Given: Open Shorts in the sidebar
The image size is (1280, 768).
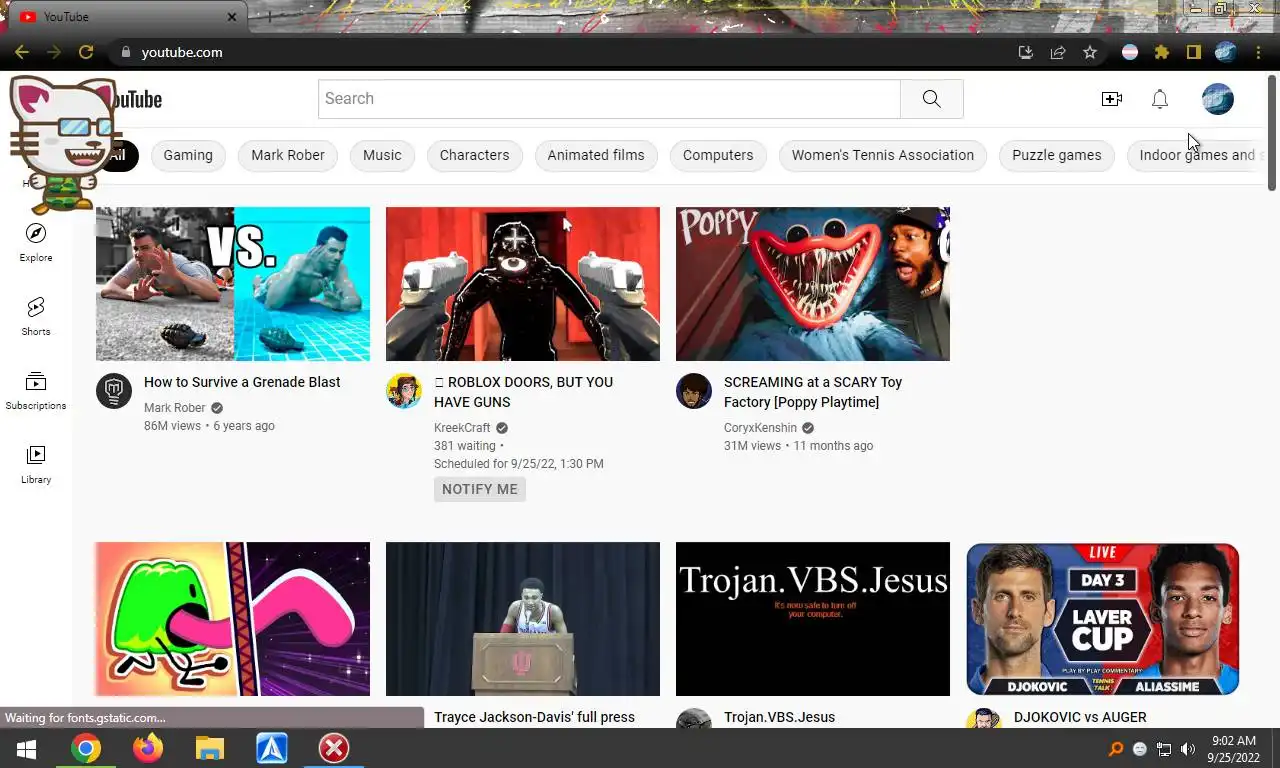Looking at the screenshot, I should pos(36,317).
